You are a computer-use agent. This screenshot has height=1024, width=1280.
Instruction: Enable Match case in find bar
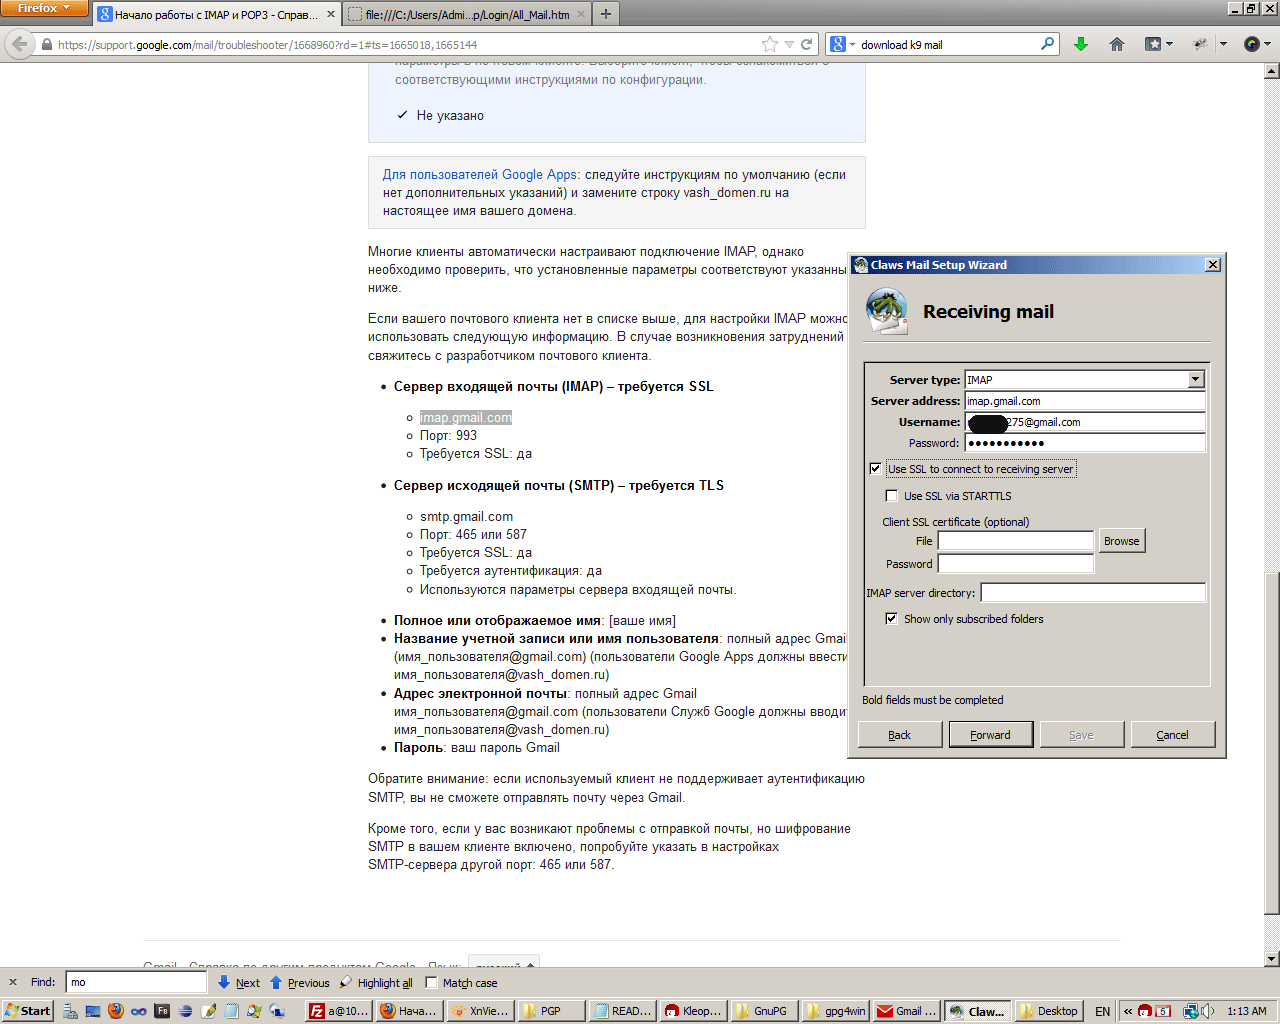point(432,982)
